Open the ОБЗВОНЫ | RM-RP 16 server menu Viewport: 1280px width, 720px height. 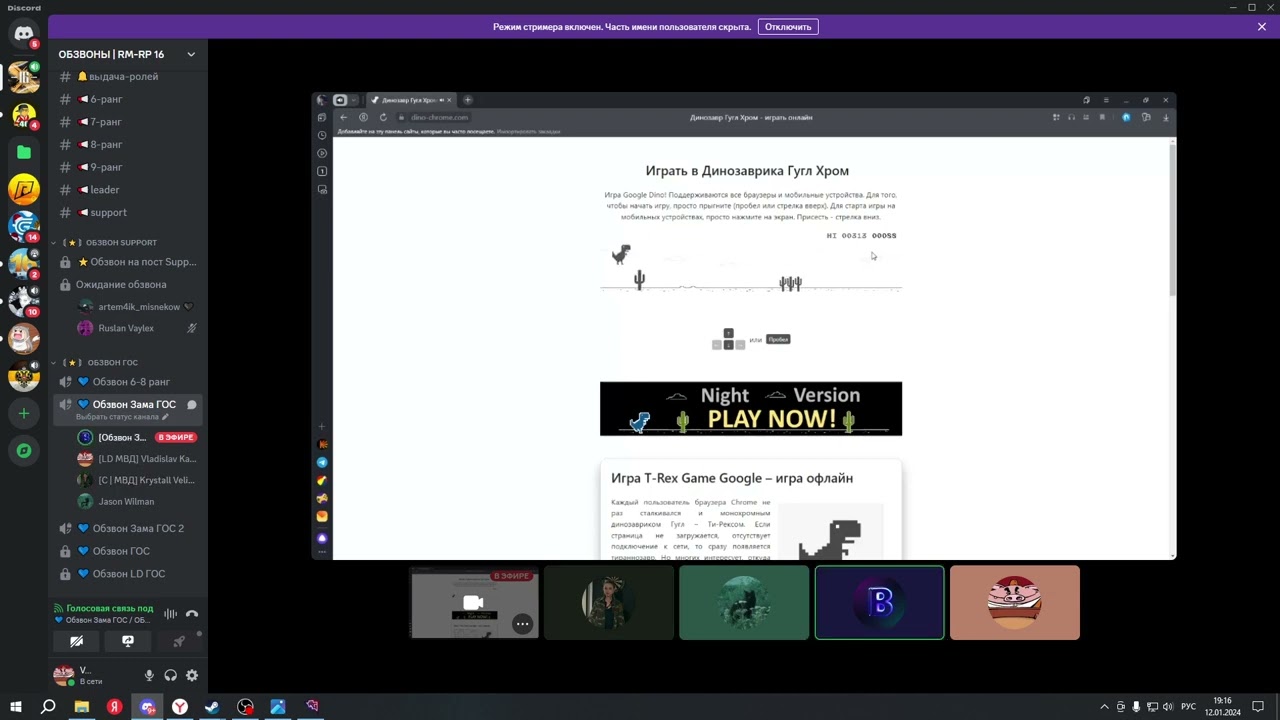127,54
